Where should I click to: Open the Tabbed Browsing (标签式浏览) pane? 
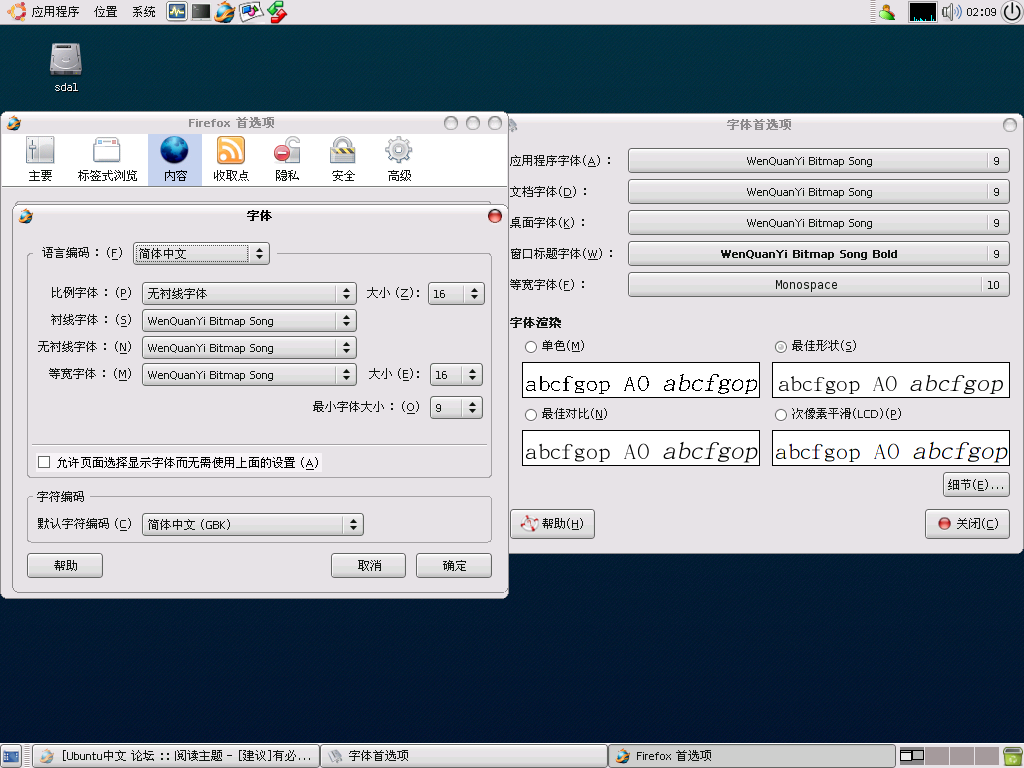pos(107,160)
